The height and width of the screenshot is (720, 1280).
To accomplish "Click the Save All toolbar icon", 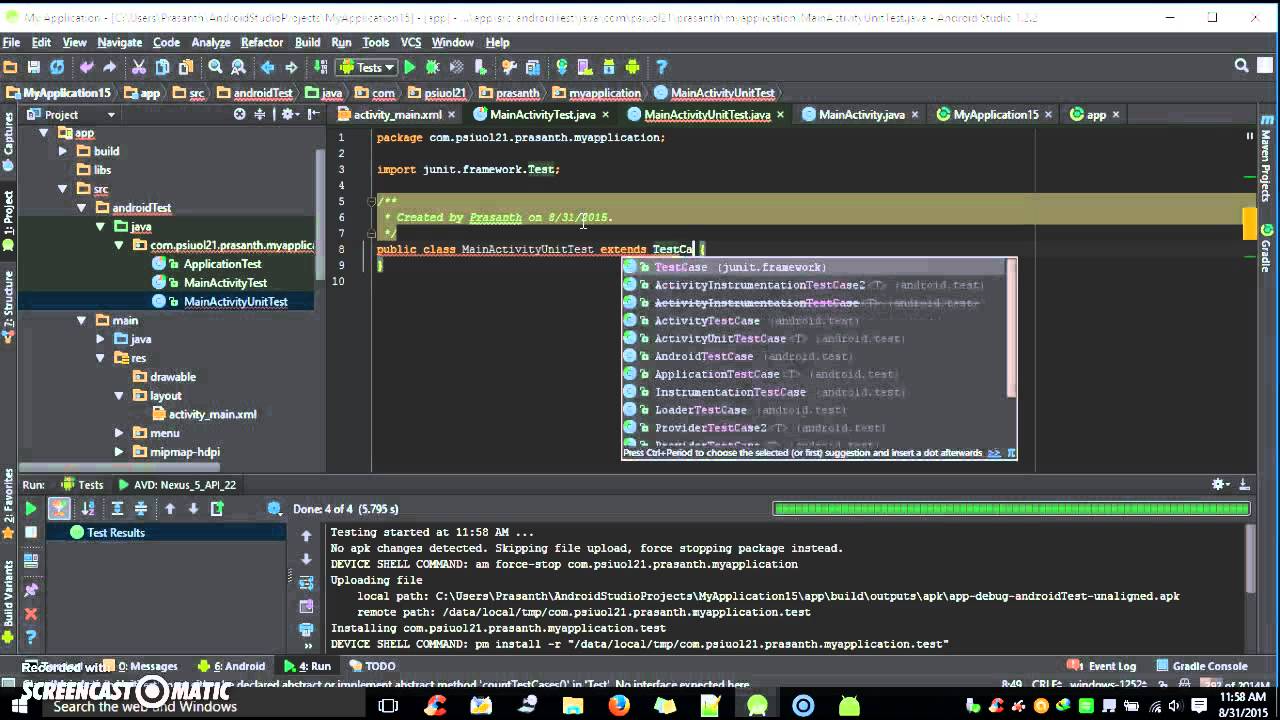I will [33, 67].
